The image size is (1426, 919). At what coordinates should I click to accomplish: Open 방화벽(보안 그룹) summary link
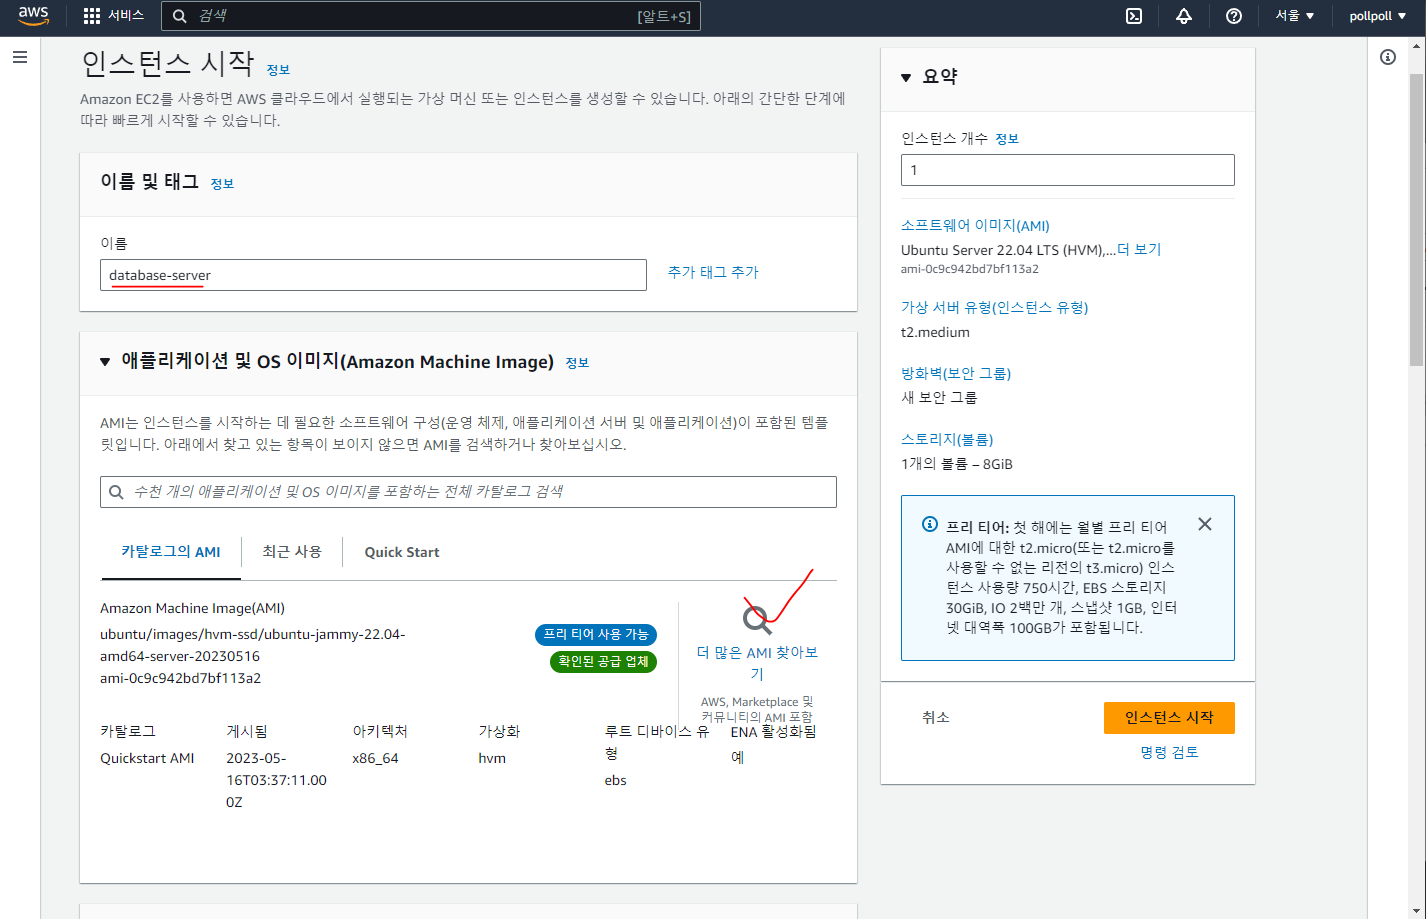point(956,373)
